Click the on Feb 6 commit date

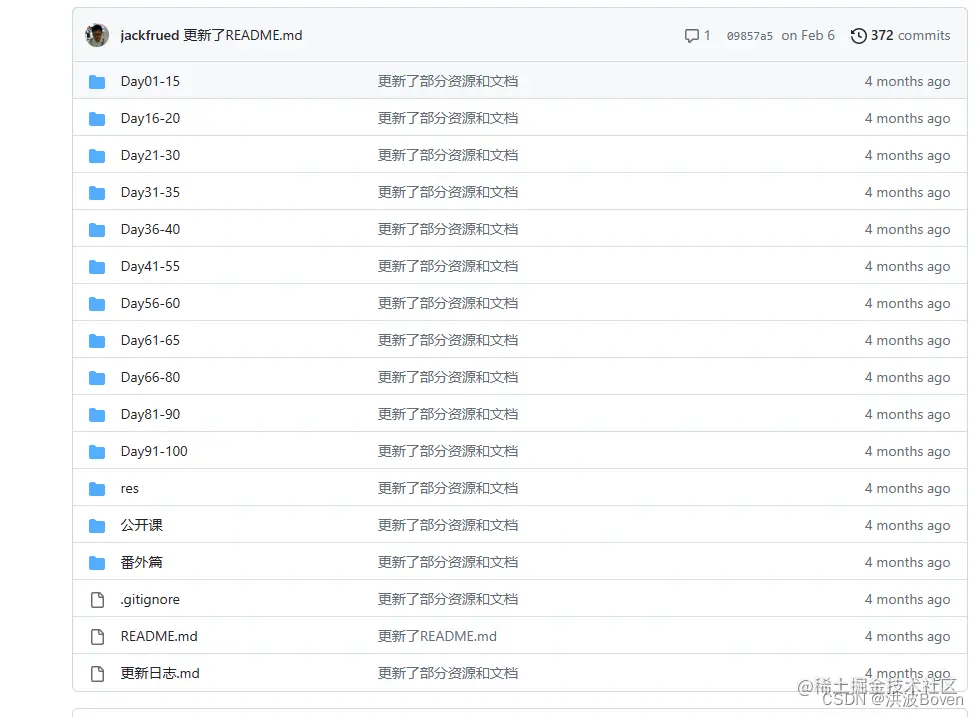[x=808, y=36]
